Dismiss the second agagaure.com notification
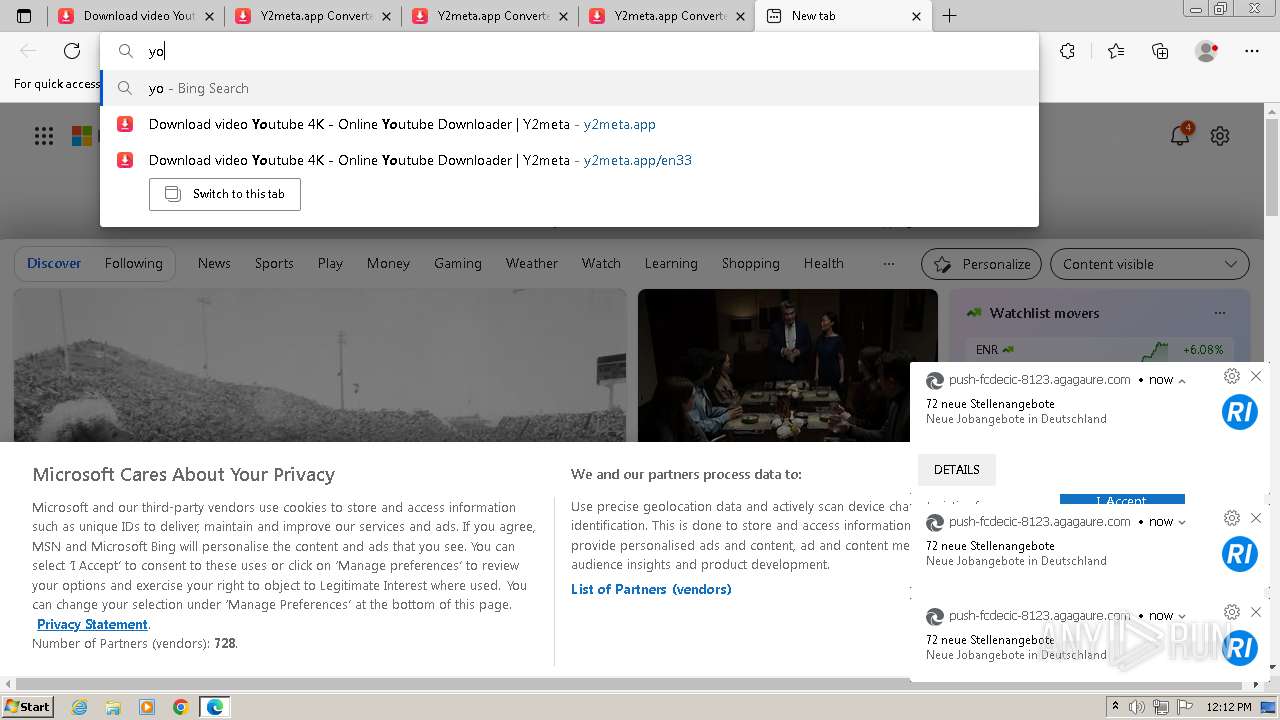 (1256, 518)
